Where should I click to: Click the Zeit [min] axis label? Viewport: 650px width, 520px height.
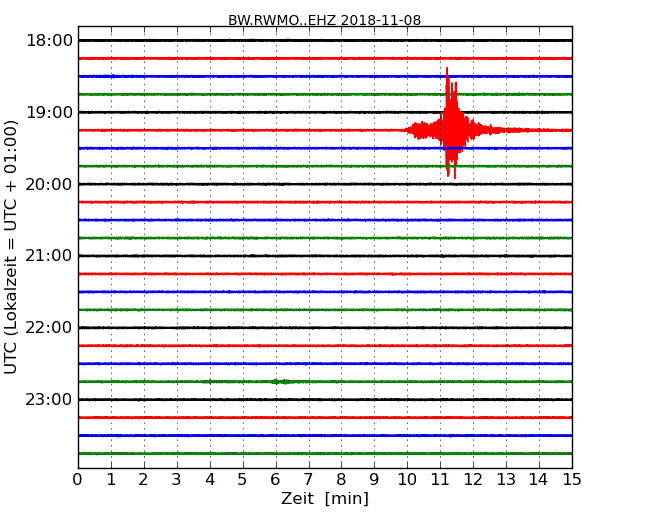tap(325, 498)
